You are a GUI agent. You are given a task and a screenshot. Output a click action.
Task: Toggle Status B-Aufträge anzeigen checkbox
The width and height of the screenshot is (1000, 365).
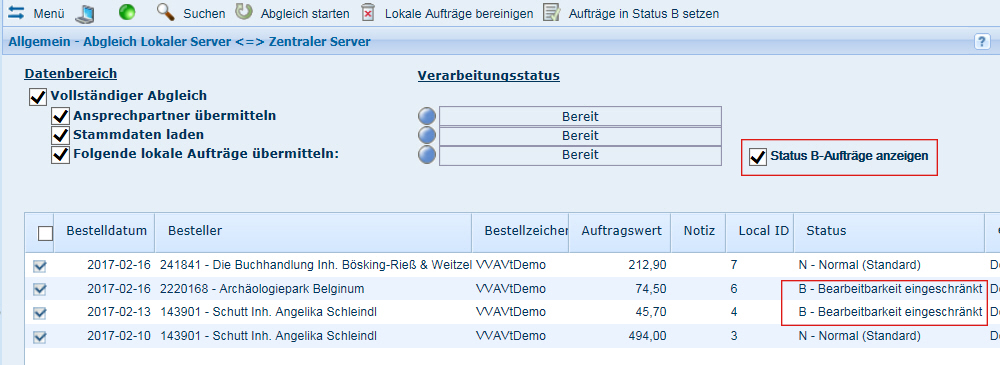[758, 157]
